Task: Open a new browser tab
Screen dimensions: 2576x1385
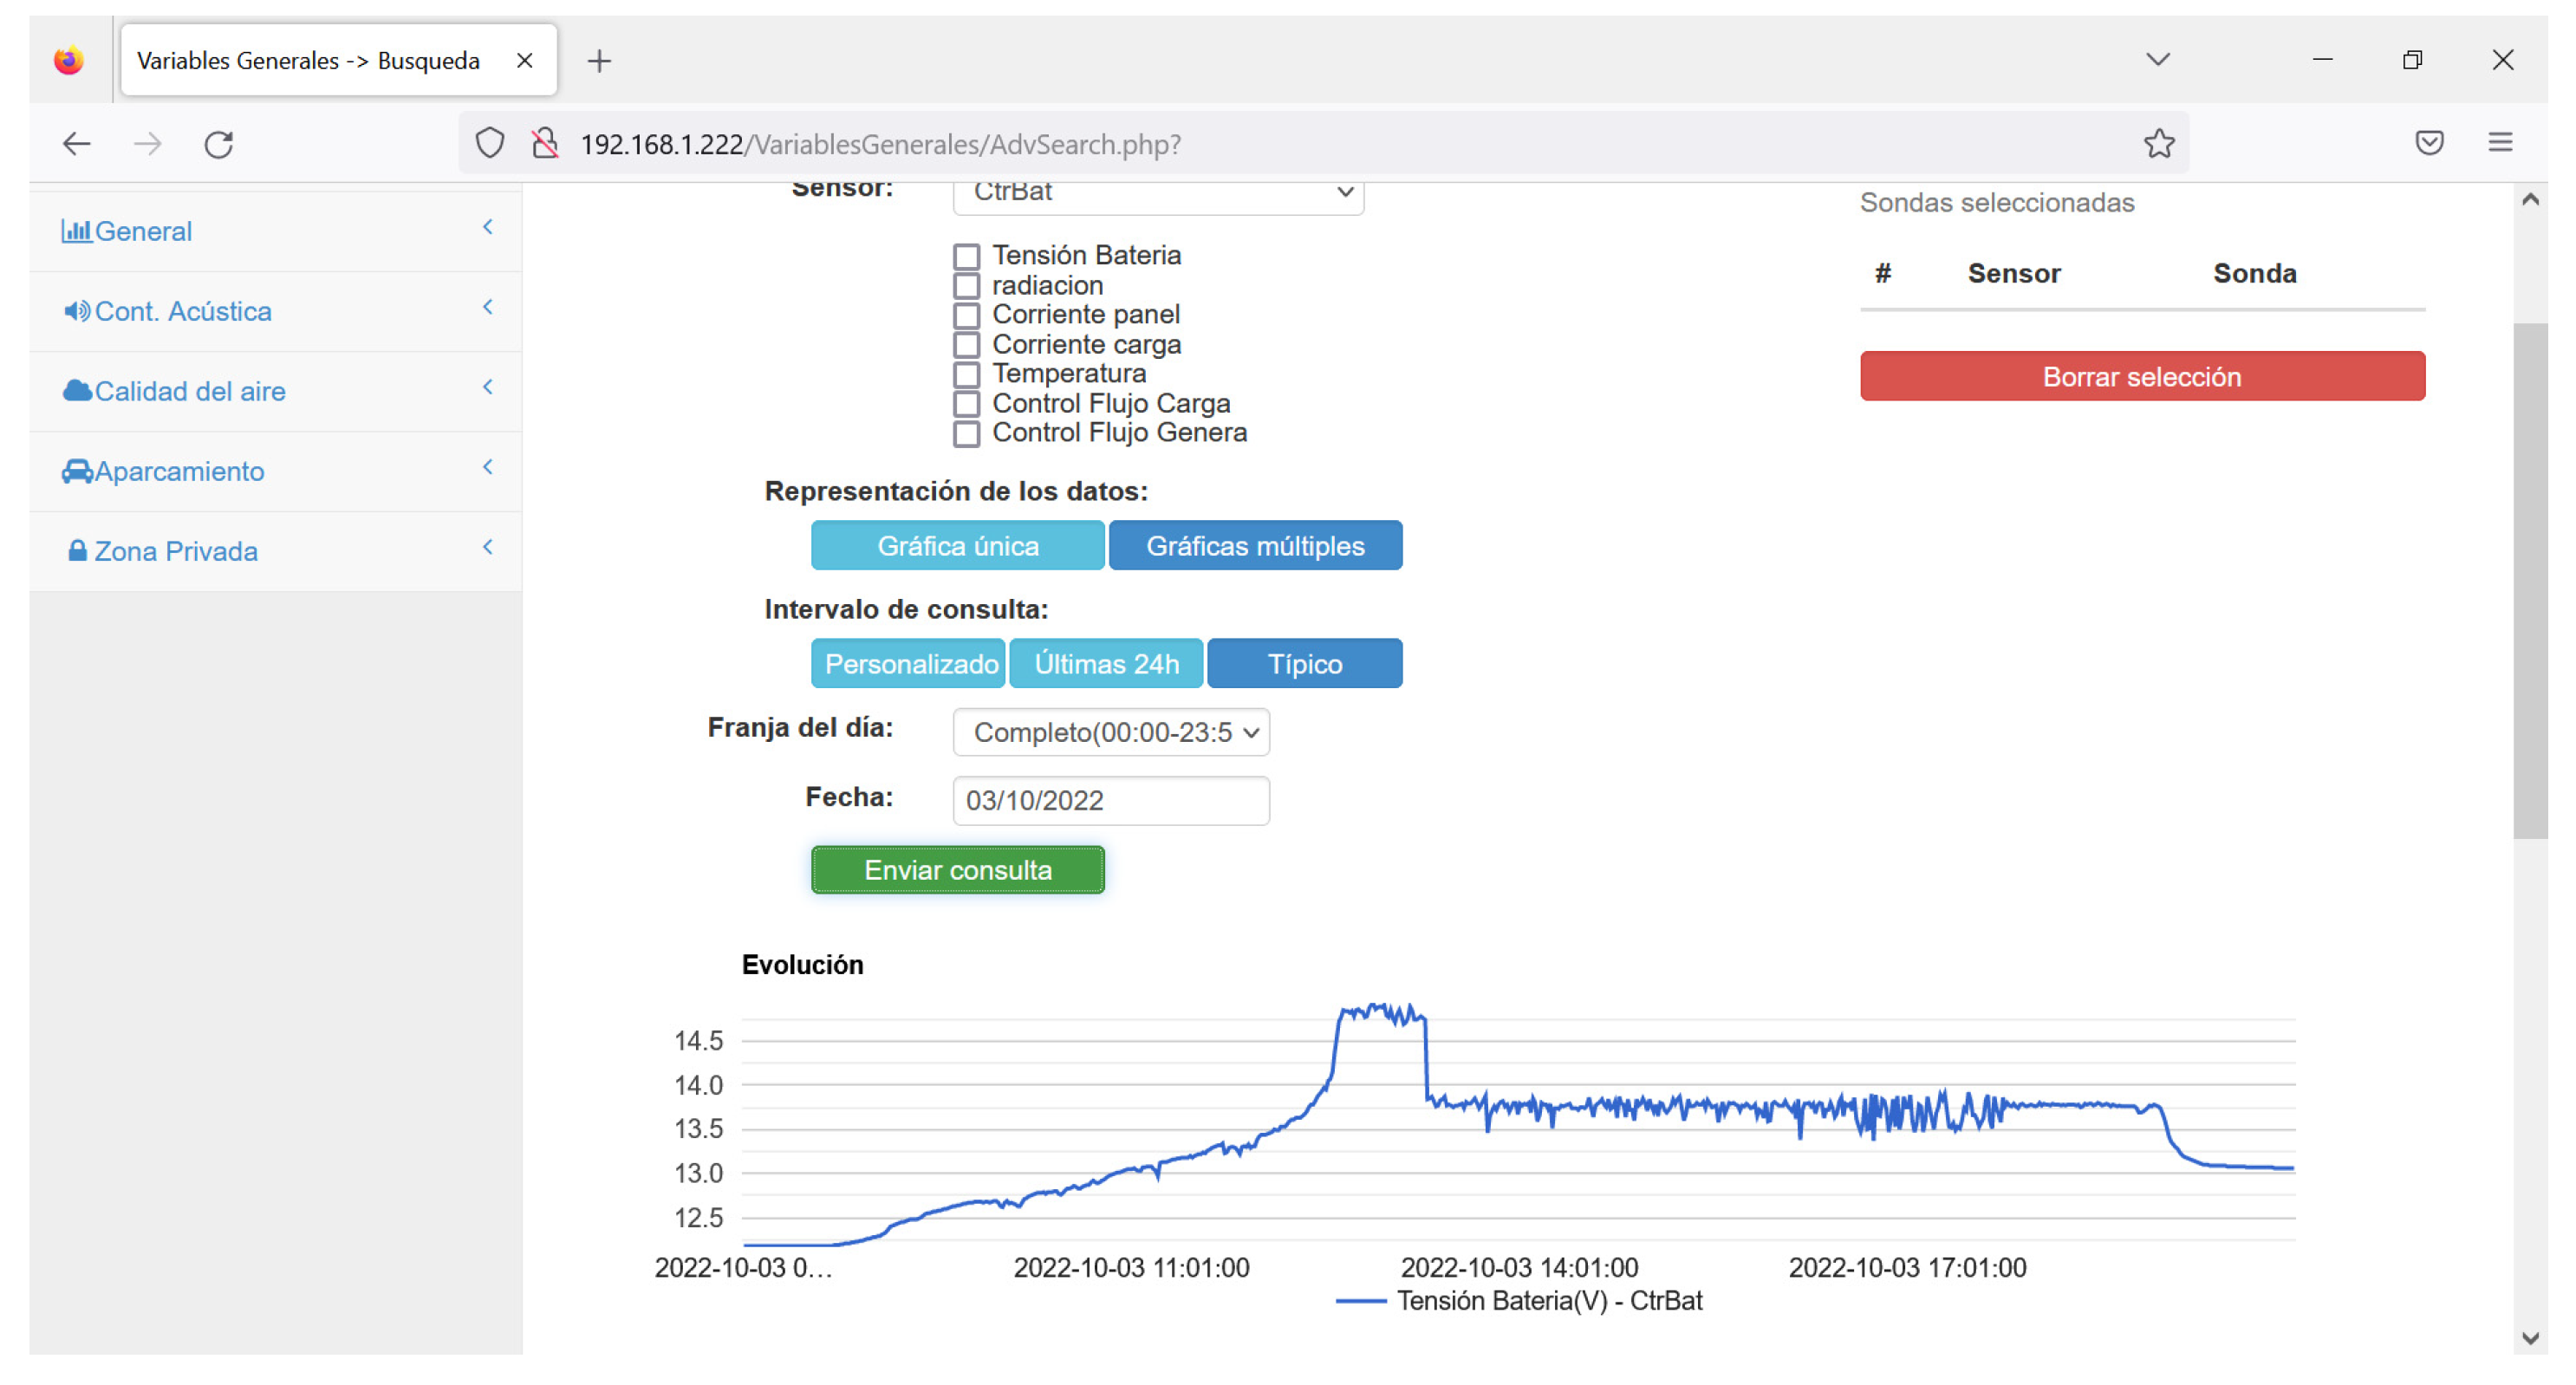Action: pos(599,61)
